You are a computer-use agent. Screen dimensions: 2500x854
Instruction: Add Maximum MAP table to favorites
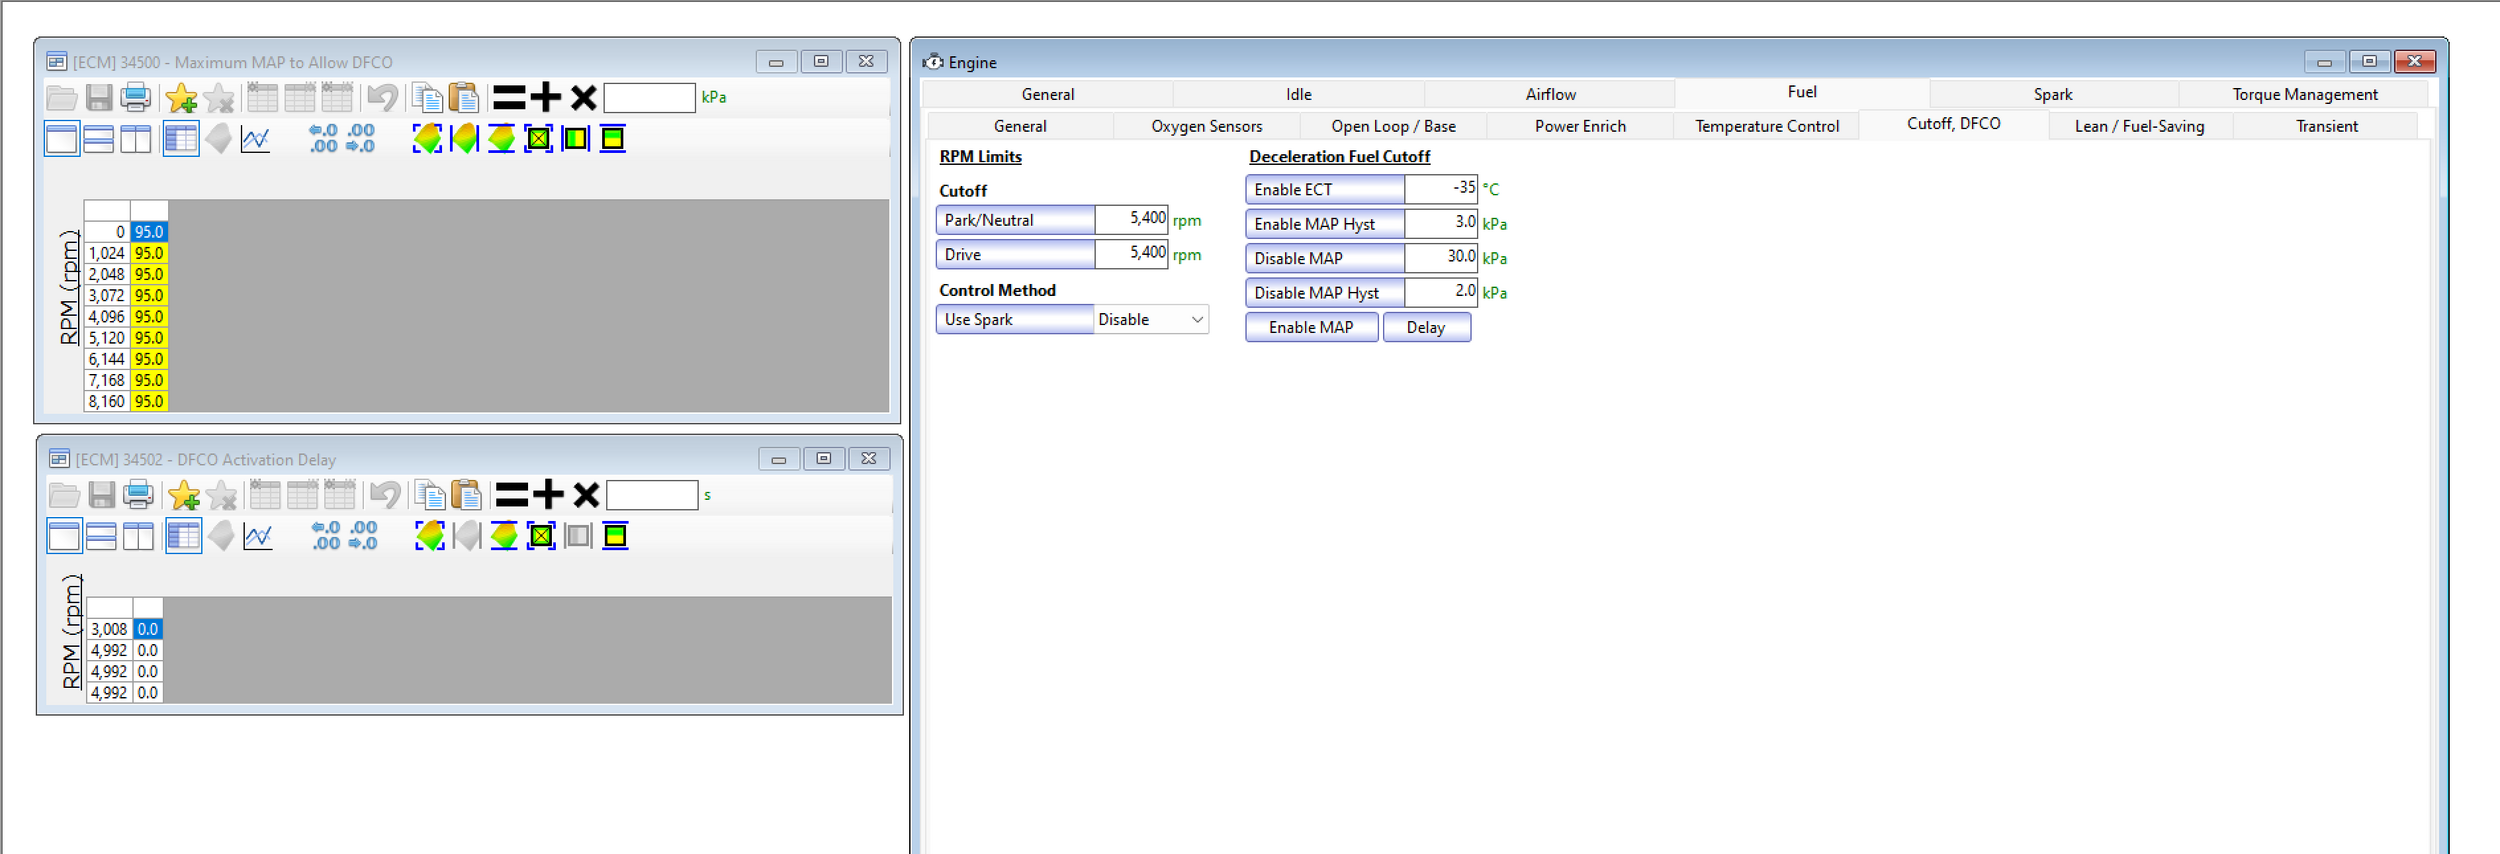coord(181,98)
